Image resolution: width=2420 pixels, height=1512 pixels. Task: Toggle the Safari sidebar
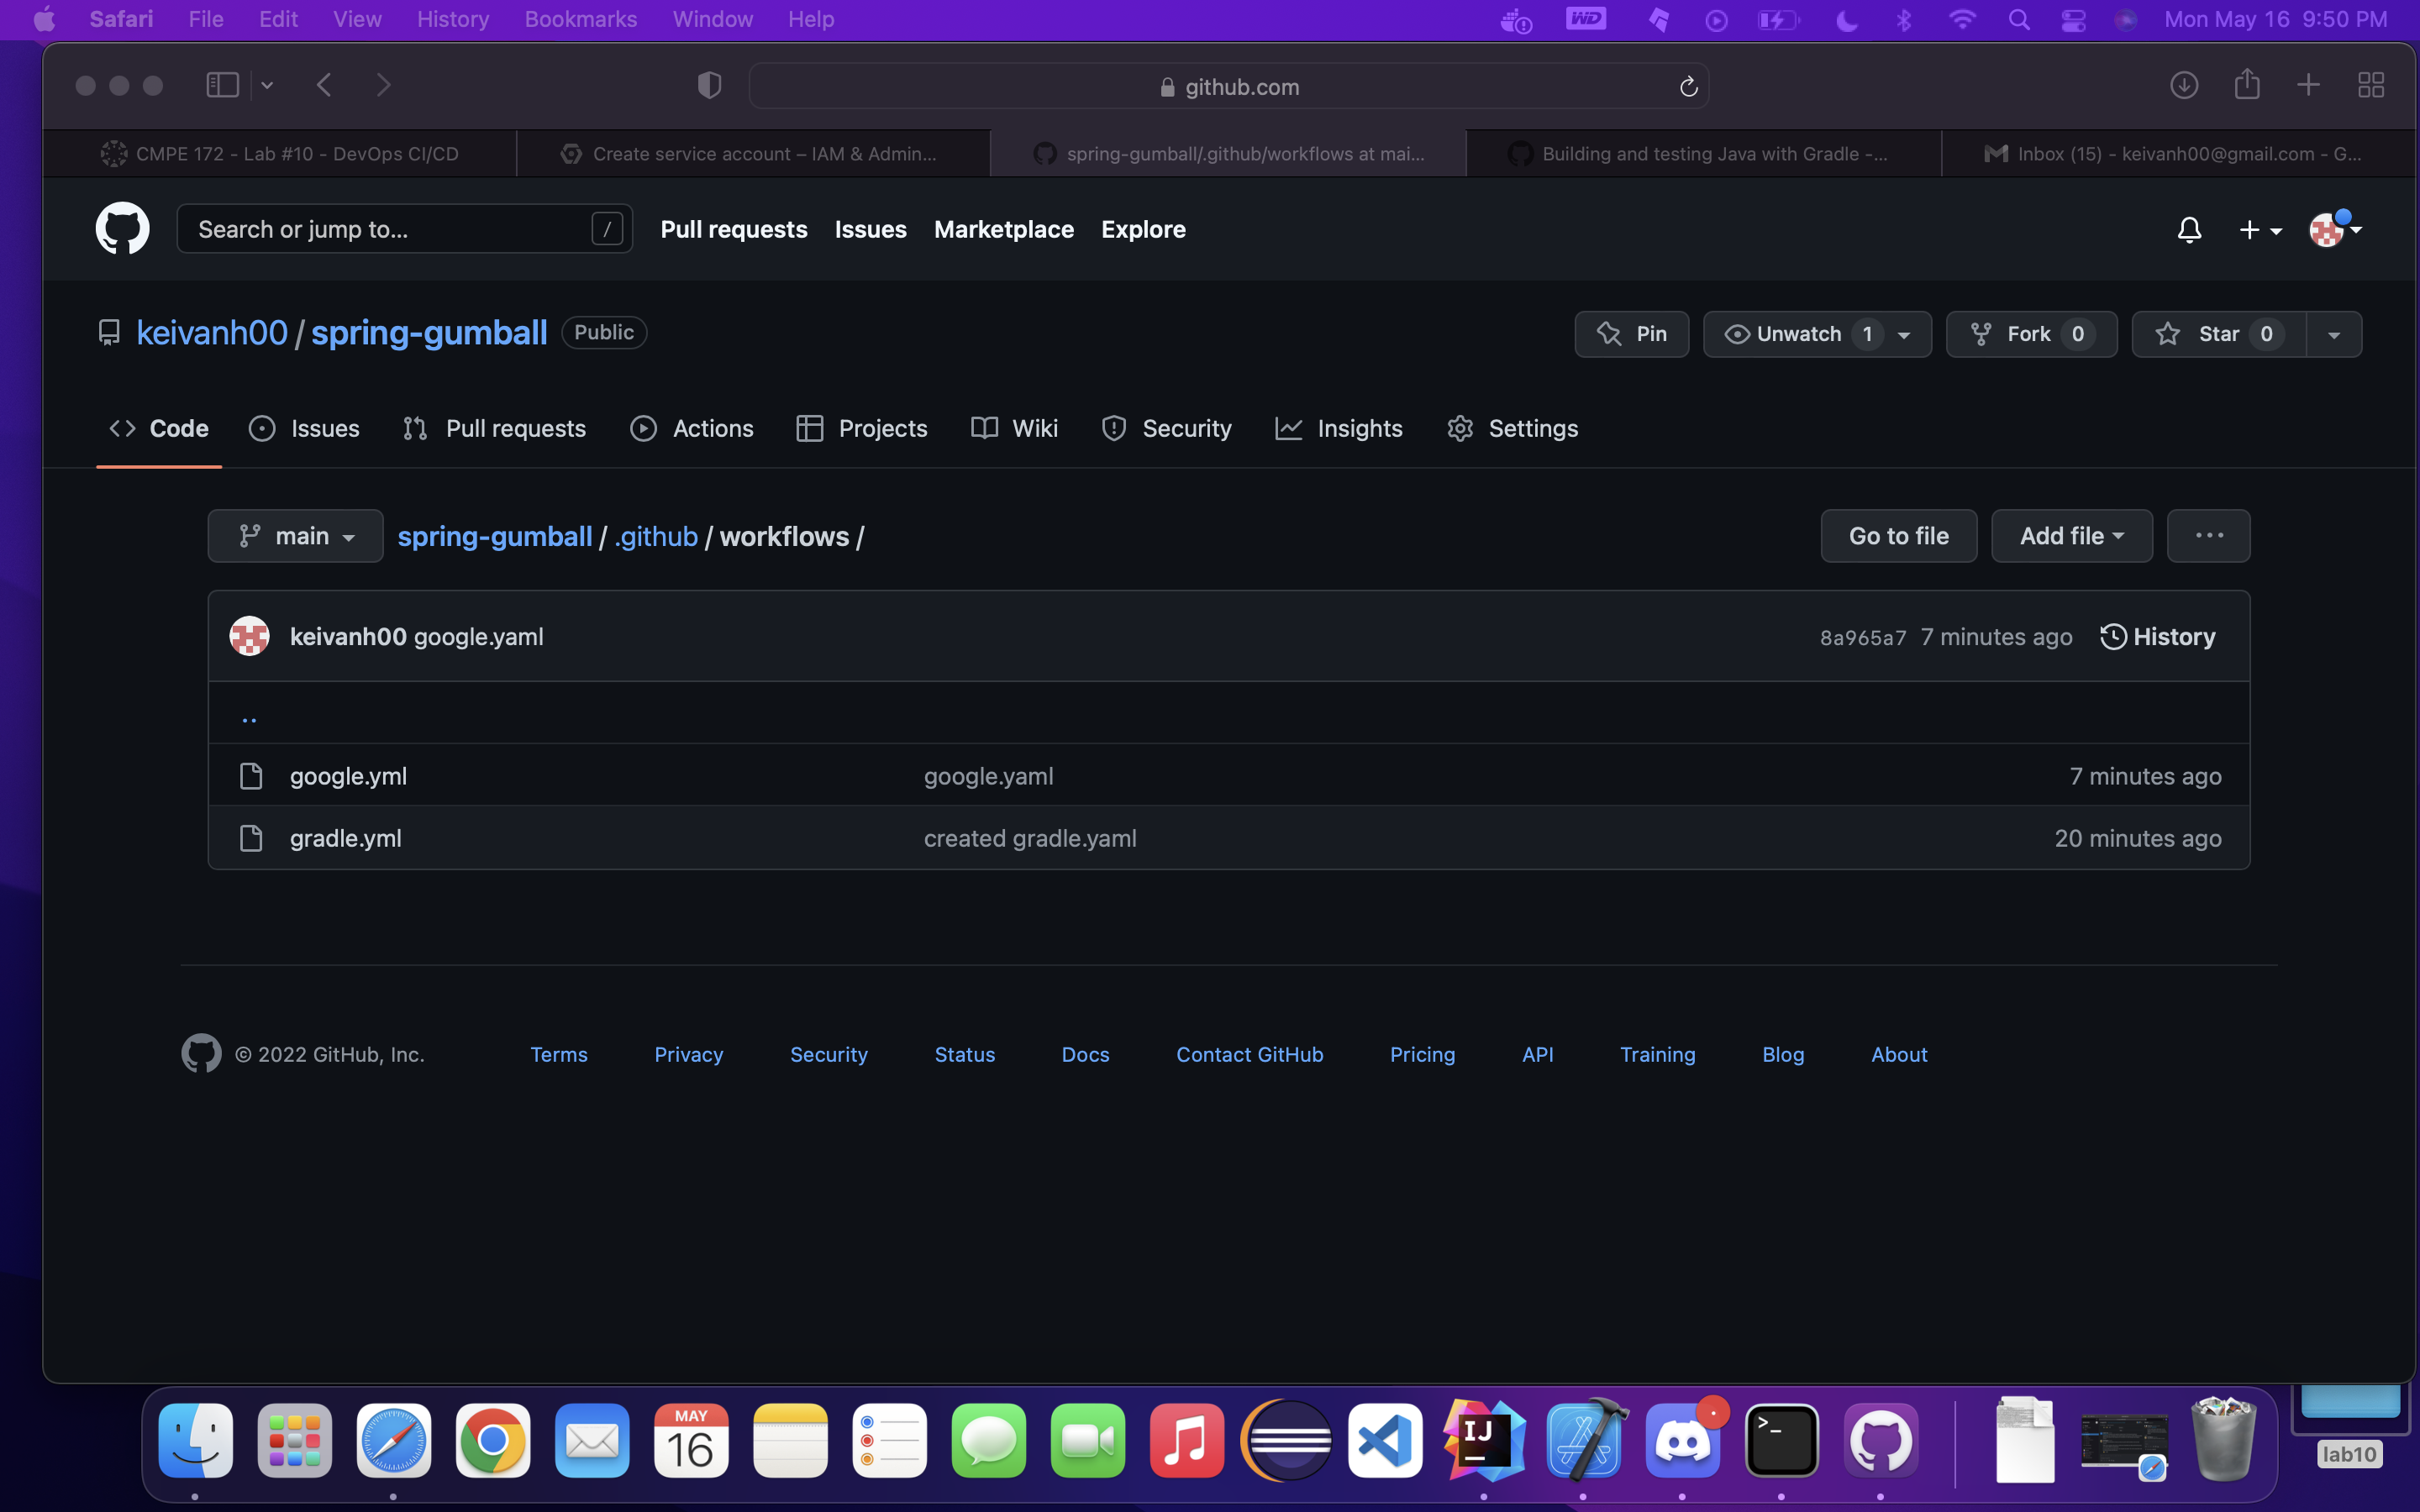(222, 85)
